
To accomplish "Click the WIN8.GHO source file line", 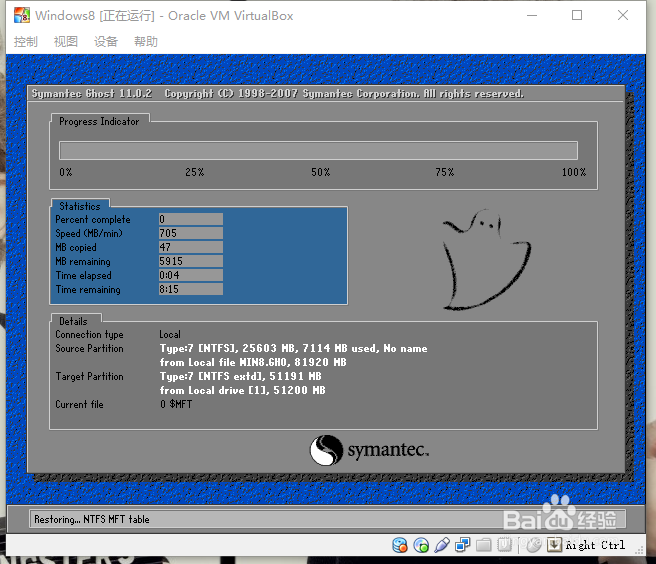I will click(253, 362).
